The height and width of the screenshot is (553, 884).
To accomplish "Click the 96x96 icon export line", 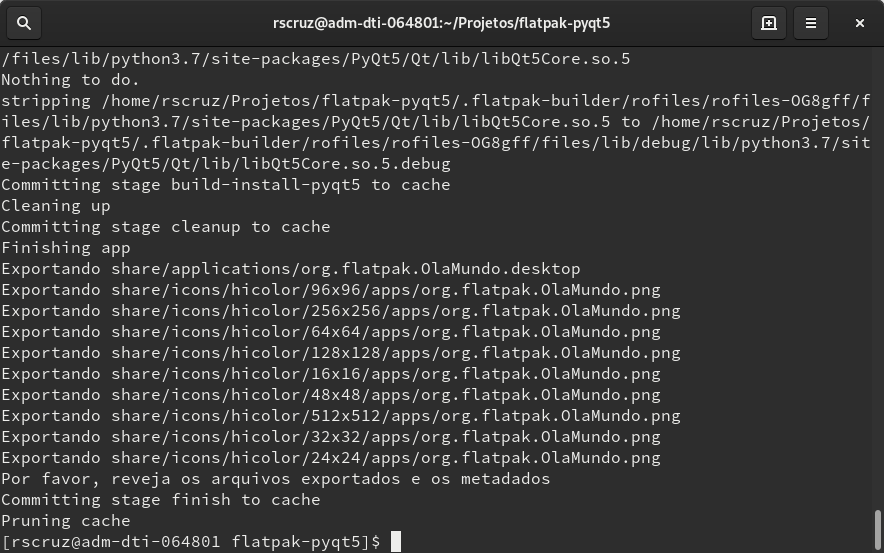I will (330, 290).
